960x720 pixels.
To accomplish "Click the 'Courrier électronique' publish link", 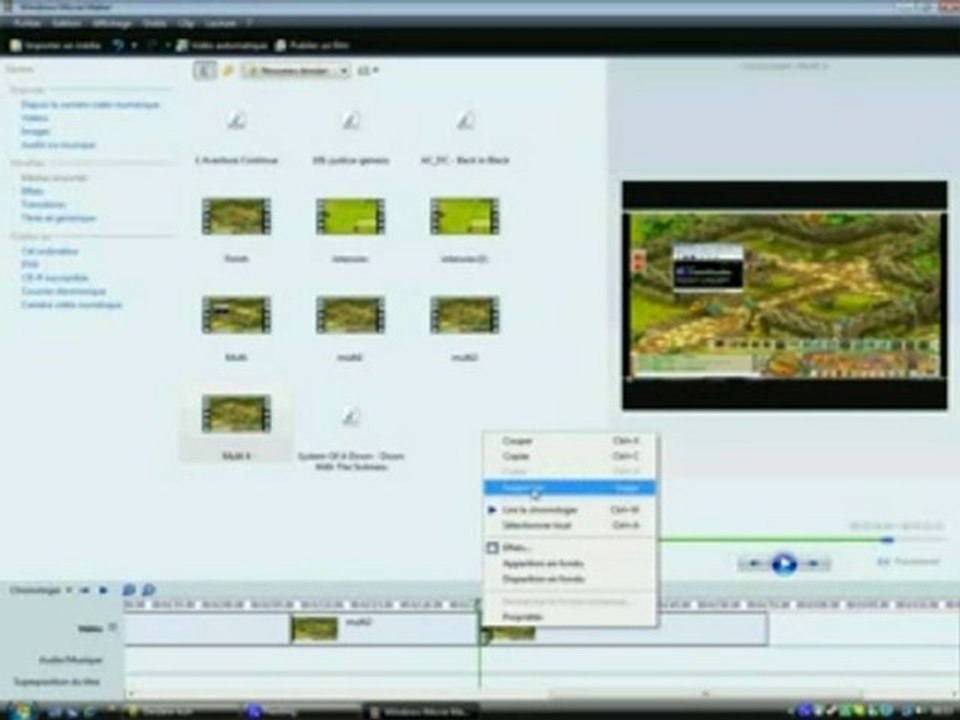I will tap(64, 291).
